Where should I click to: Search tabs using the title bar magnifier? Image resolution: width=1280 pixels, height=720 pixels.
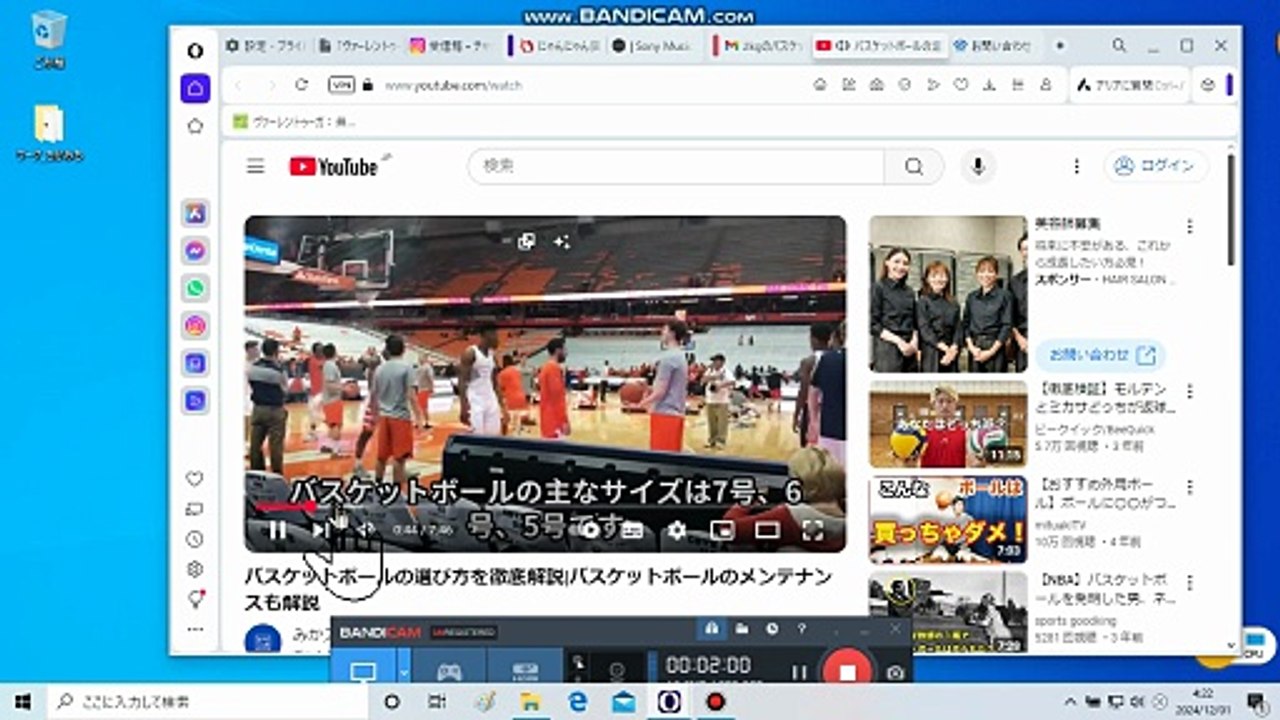pos(1119,46)
